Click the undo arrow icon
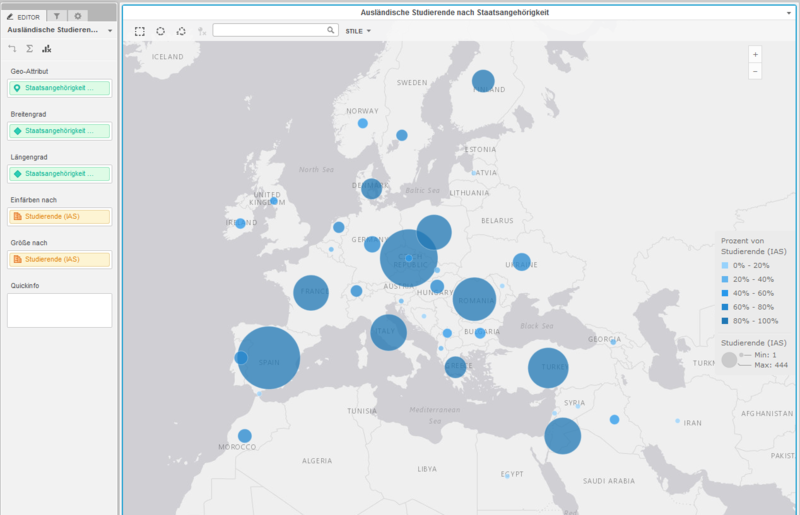The image size is (800, 515). click(x=12, y=48)
